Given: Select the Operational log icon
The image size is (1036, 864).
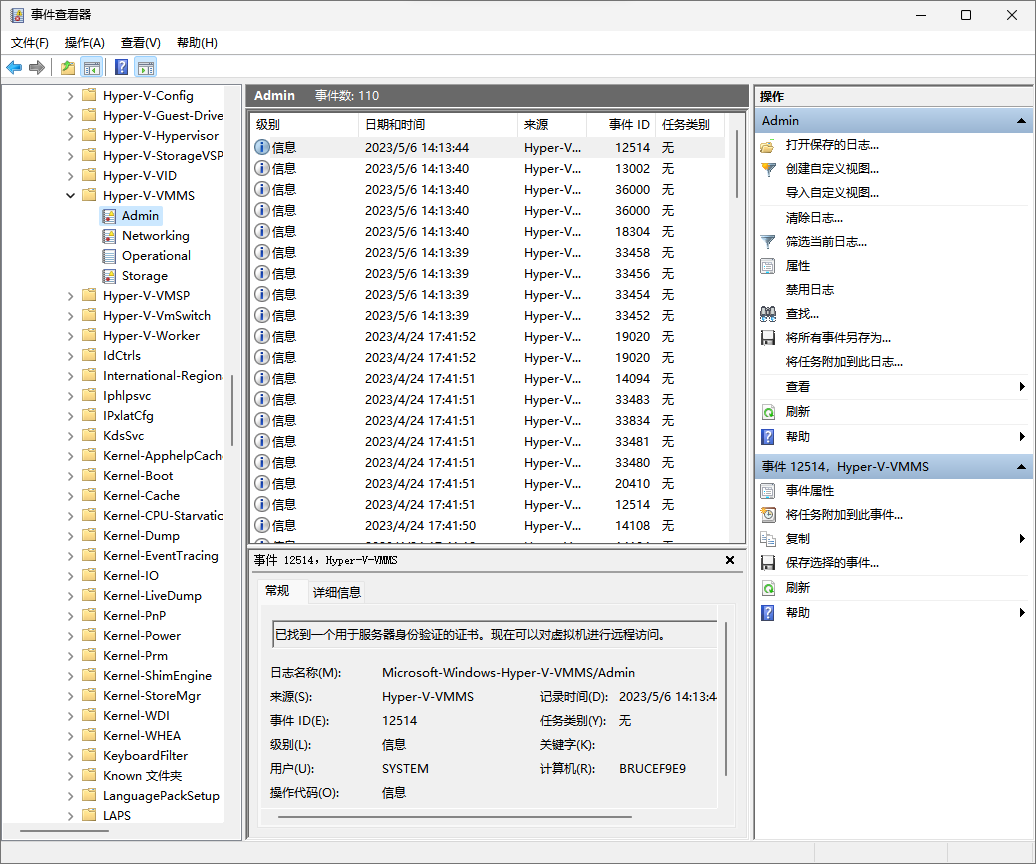Looking at the screenshot, I should [x=109, y=256].
